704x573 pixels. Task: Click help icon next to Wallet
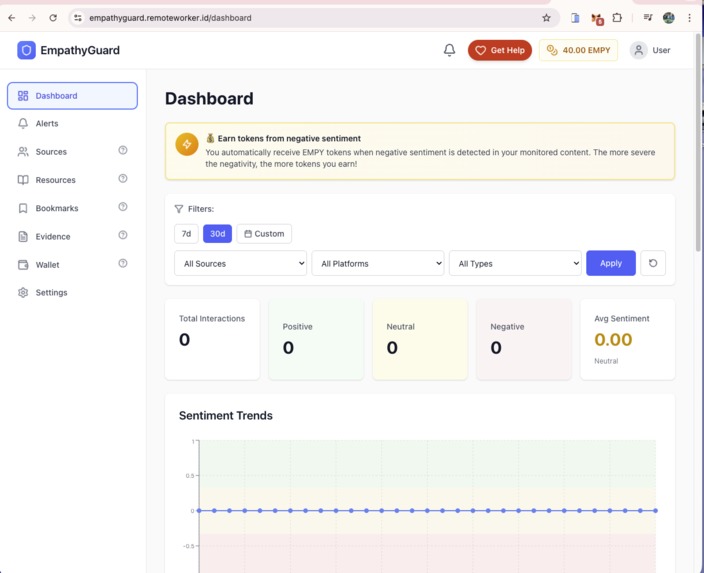coord(123,263)
